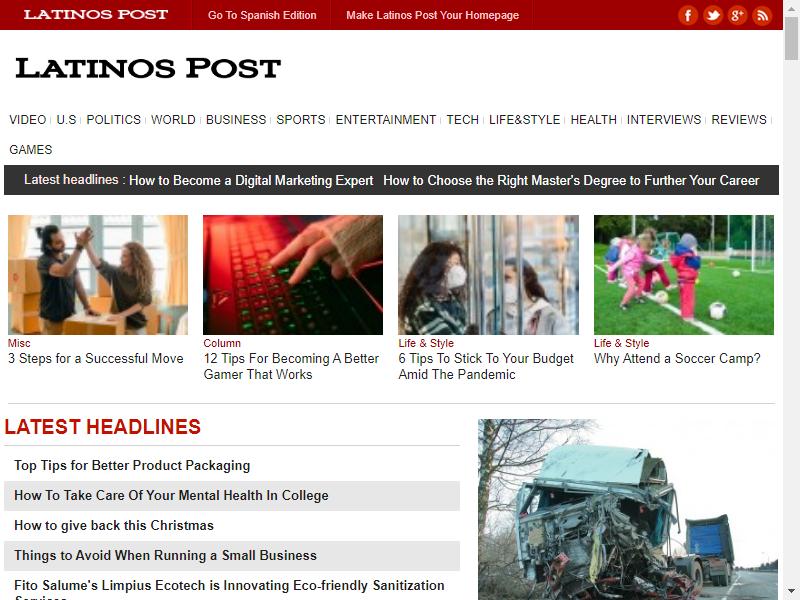This screenshot has width=800, height=600.
Task: Open the Facebook social icon
Action: (x=688, y=15)
